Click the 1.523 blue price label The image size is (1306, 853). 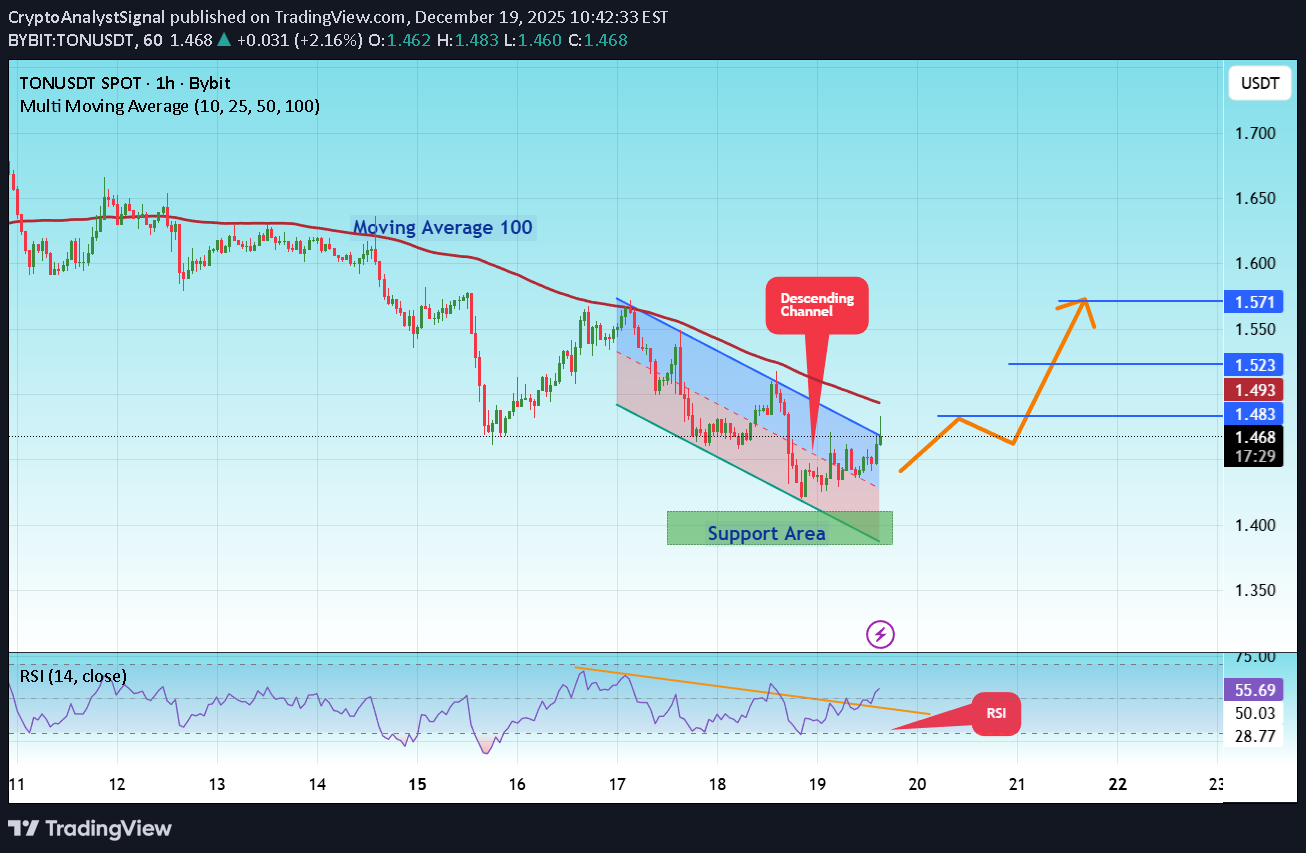(1252, 365)
